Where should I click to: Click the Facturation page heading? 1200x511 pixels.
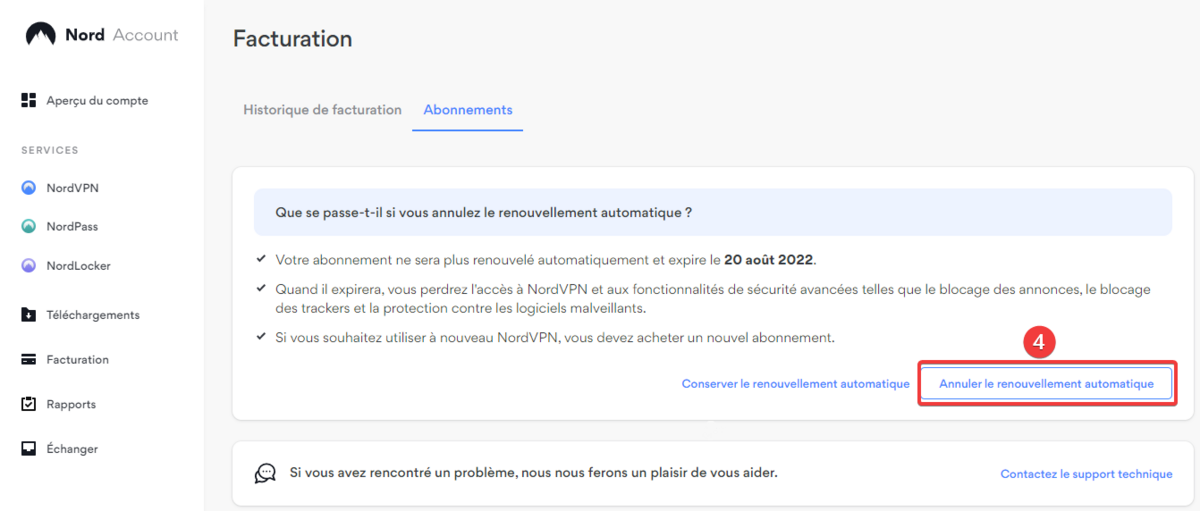coord(293,39)
